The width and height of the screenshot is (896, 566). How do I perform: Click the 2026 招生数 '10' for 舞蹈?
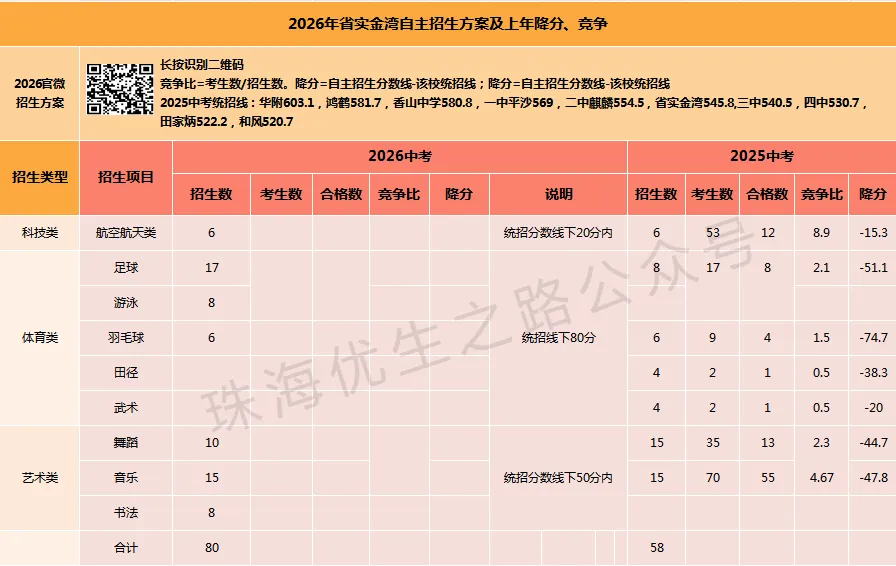[211, 443]
